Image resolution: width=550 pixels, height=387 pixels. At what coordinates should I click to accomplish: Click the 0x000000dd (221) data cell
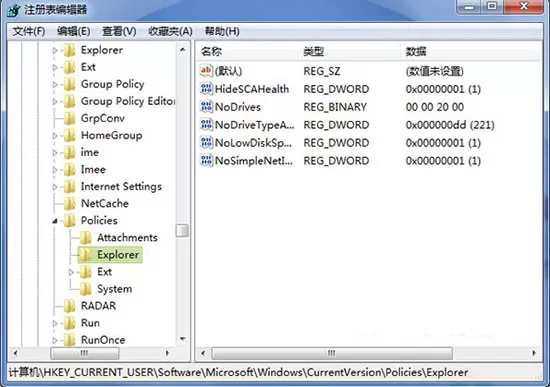point(450,125)
